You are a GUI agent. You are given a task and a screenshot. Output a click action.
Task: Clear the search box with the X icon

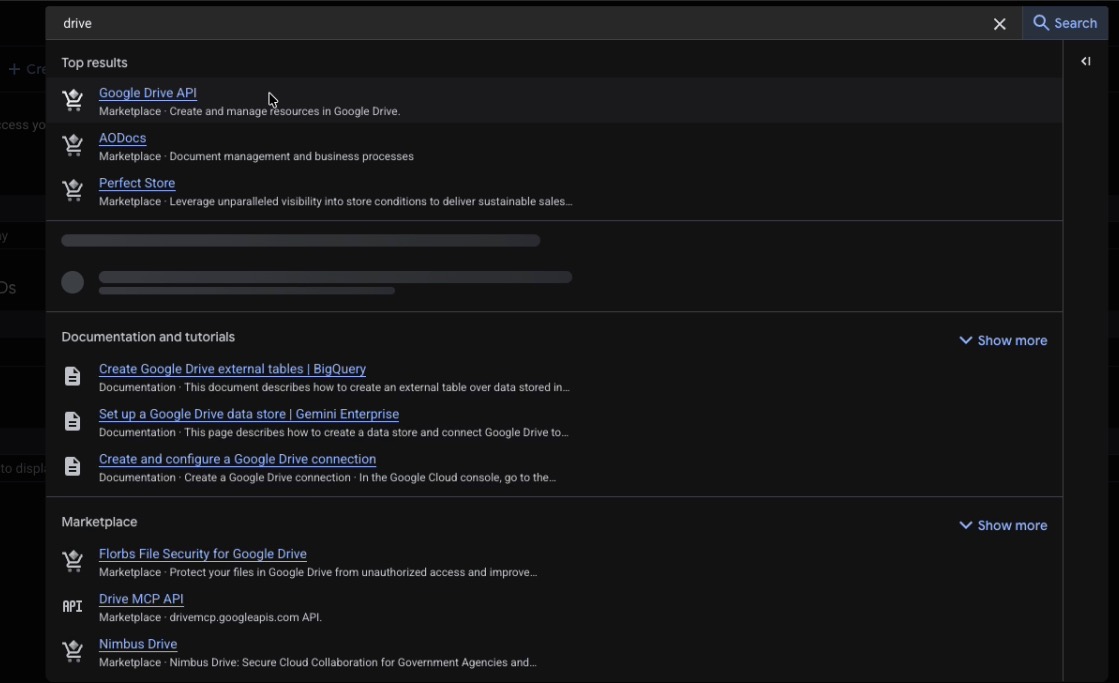pos(1000,24)
